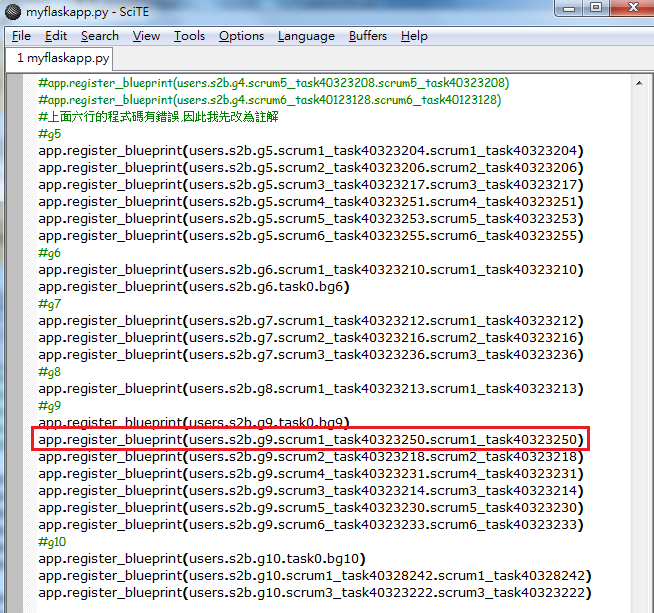The image size is (654, 613).
Task: Click commented line with scrum5_task40323208
Action: [x=274, y=83]
